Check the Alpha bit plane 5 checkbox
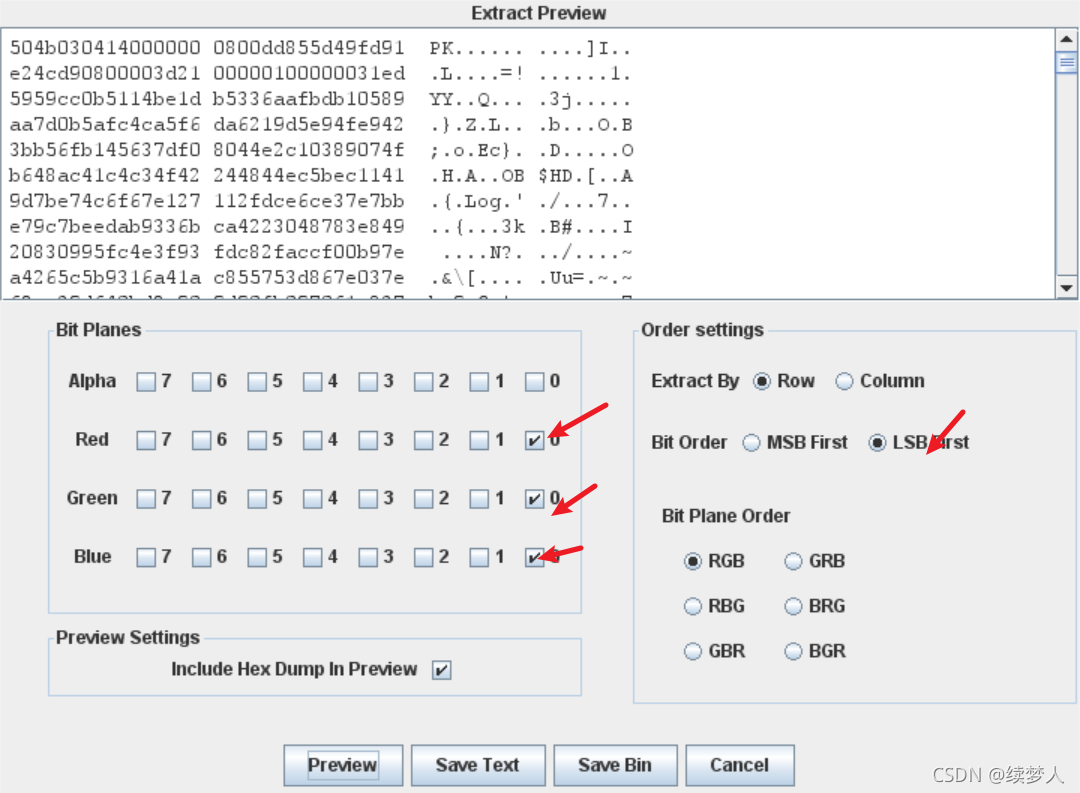This screenshot has height=793, width=1080. [x=257, y=382]
